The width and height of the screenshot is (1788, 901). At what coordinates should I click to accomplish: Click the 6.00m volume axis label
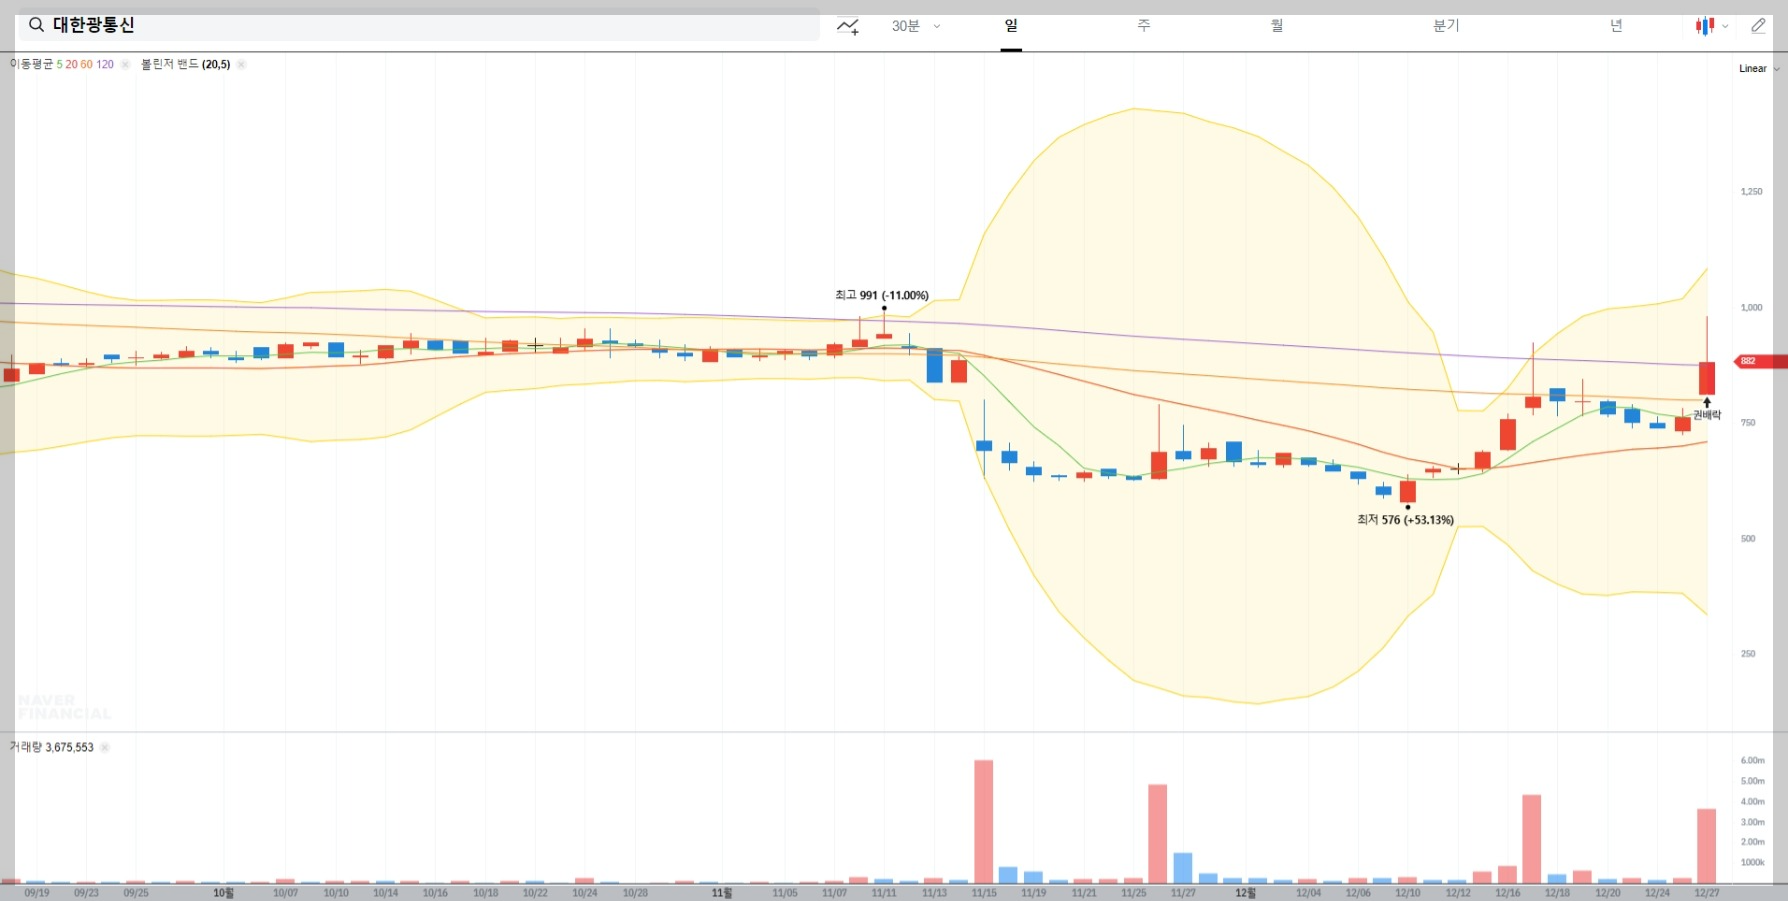click(x=1752, y=761)
